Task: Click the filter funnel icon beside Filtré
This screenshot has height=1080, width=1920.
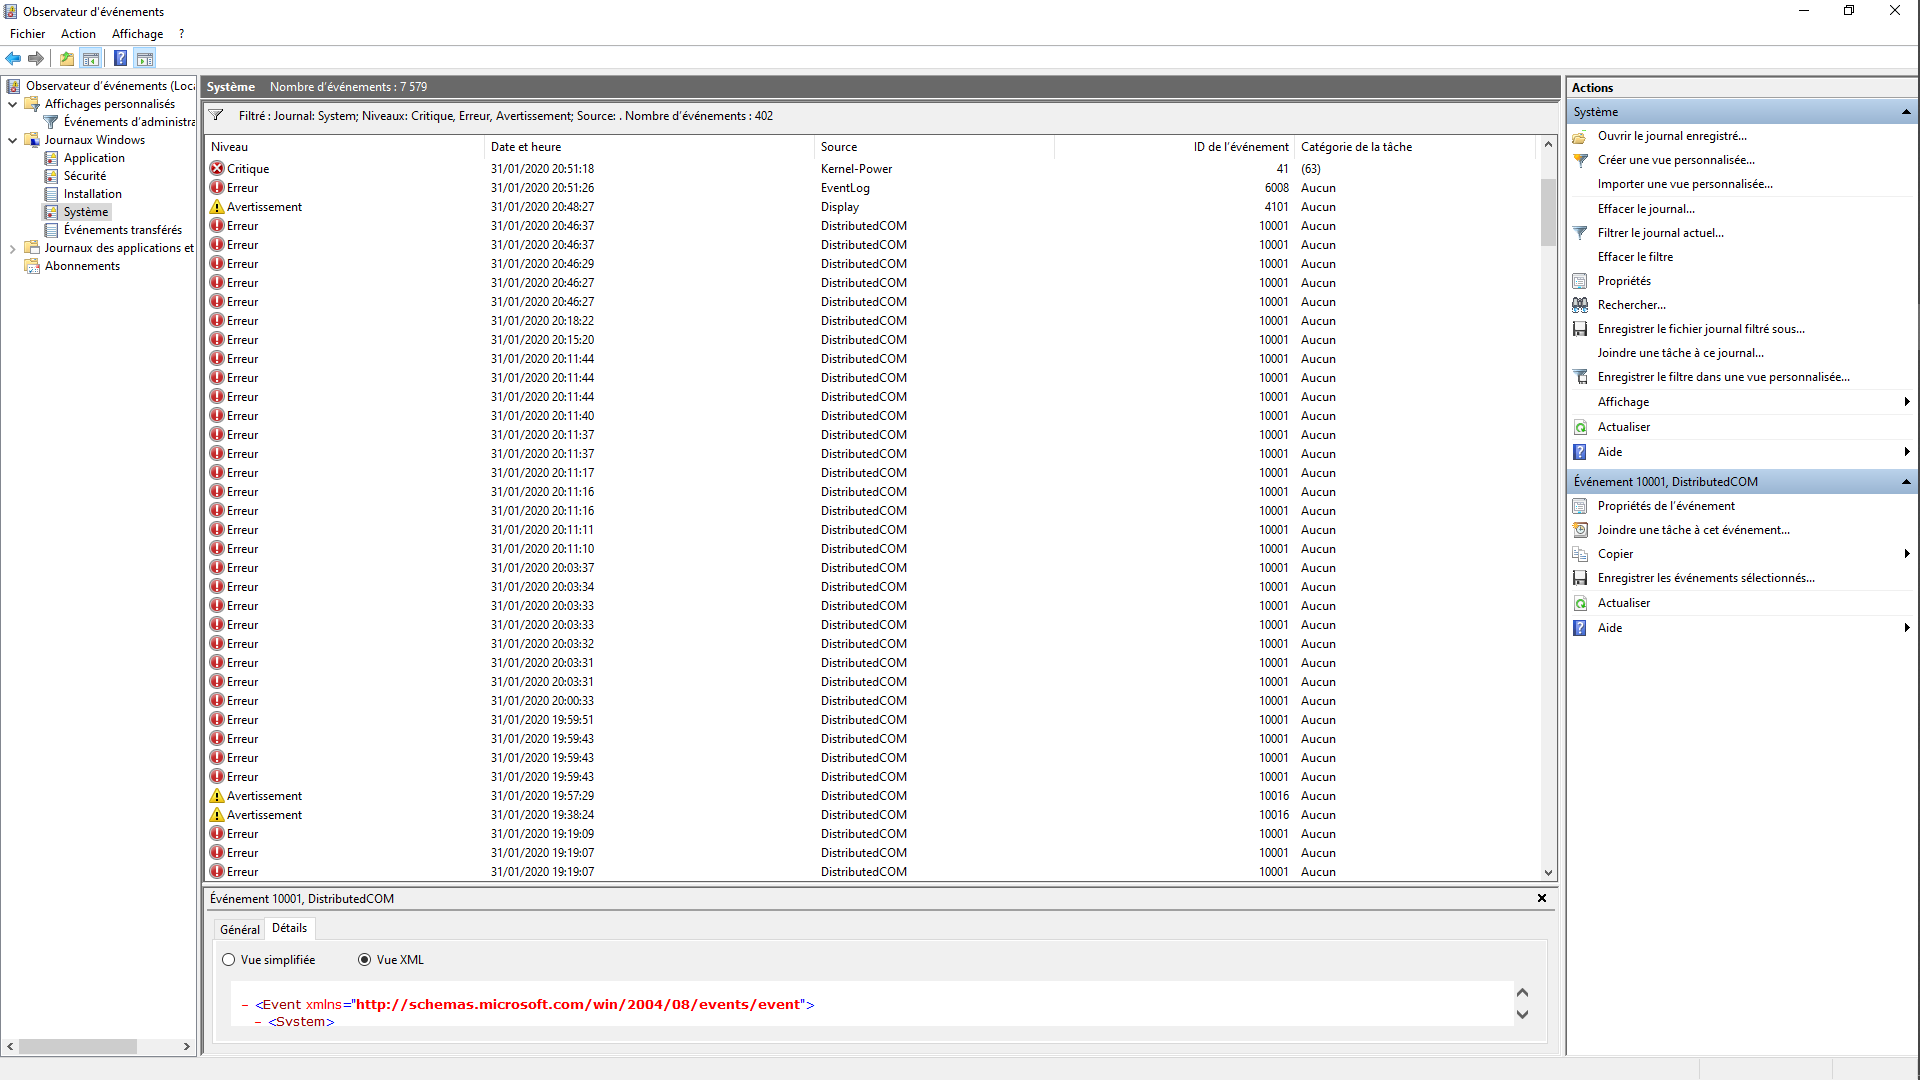Action: tap(216, 116)
